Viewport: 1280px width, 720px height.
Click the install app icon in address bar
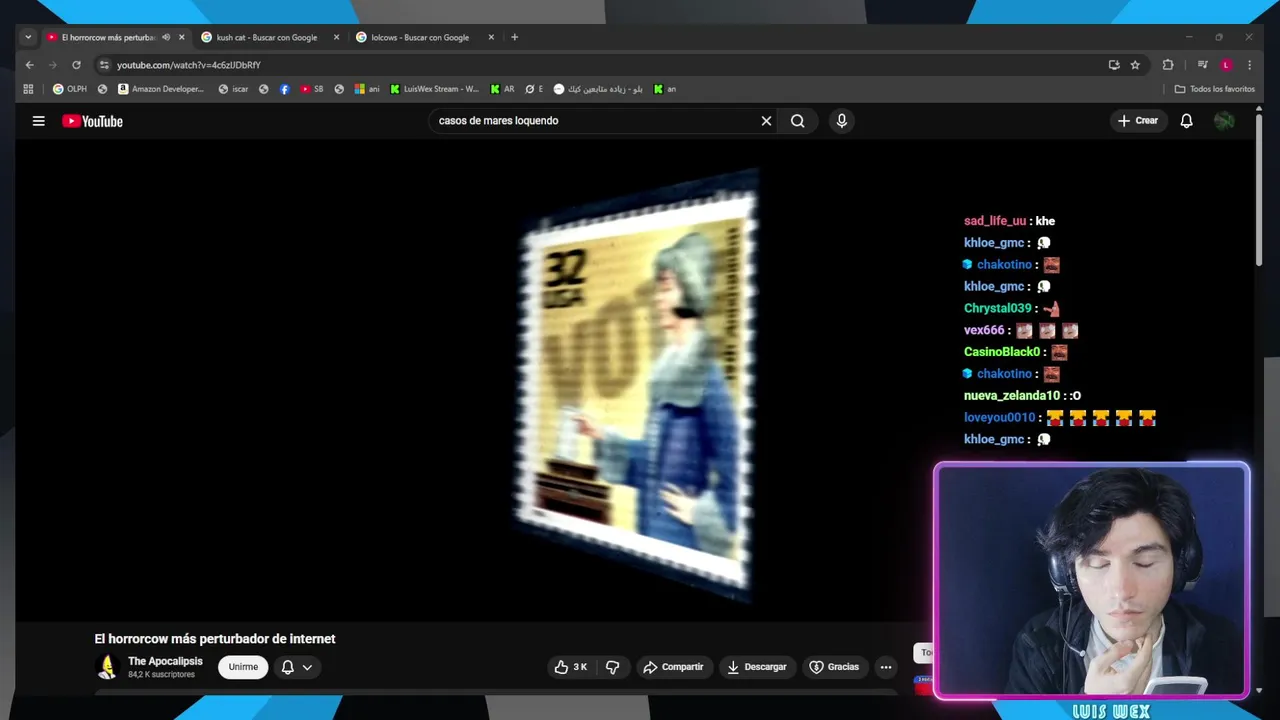(1114, 65)
